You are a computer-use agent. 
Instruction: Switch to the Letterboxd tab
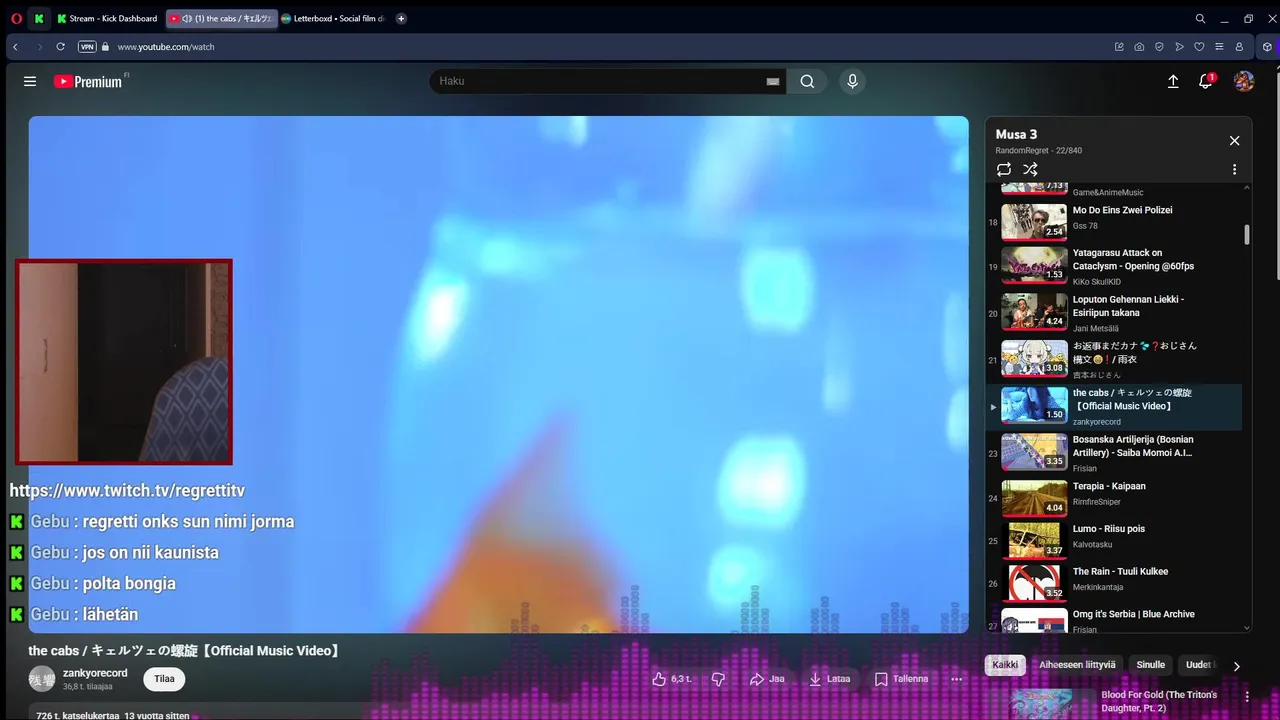tap(333, 18)
